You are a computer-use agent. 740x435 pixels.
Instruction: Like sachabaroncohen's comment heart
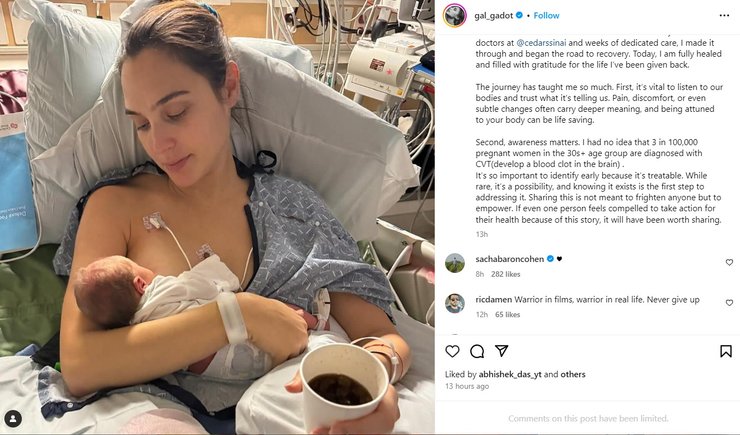click(x=729, y=262)
